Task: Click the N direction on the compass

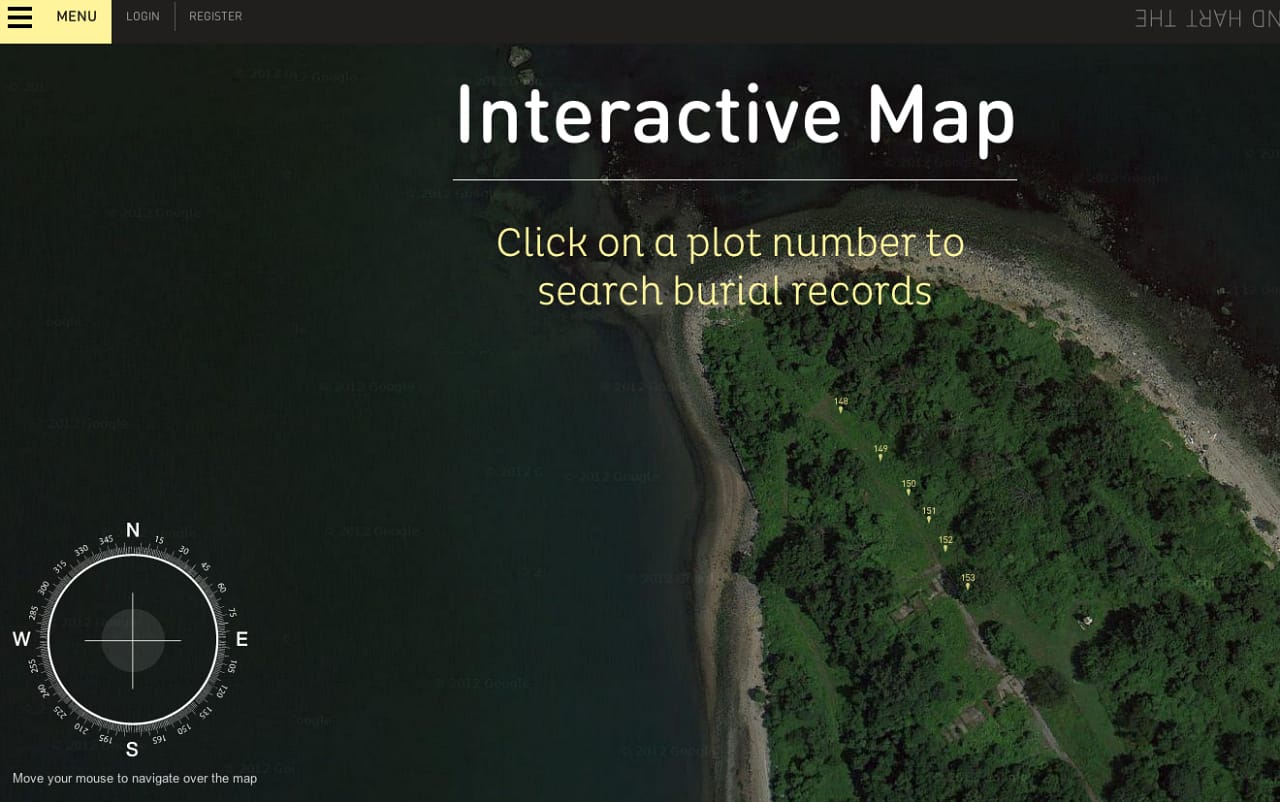Action: 132,530
